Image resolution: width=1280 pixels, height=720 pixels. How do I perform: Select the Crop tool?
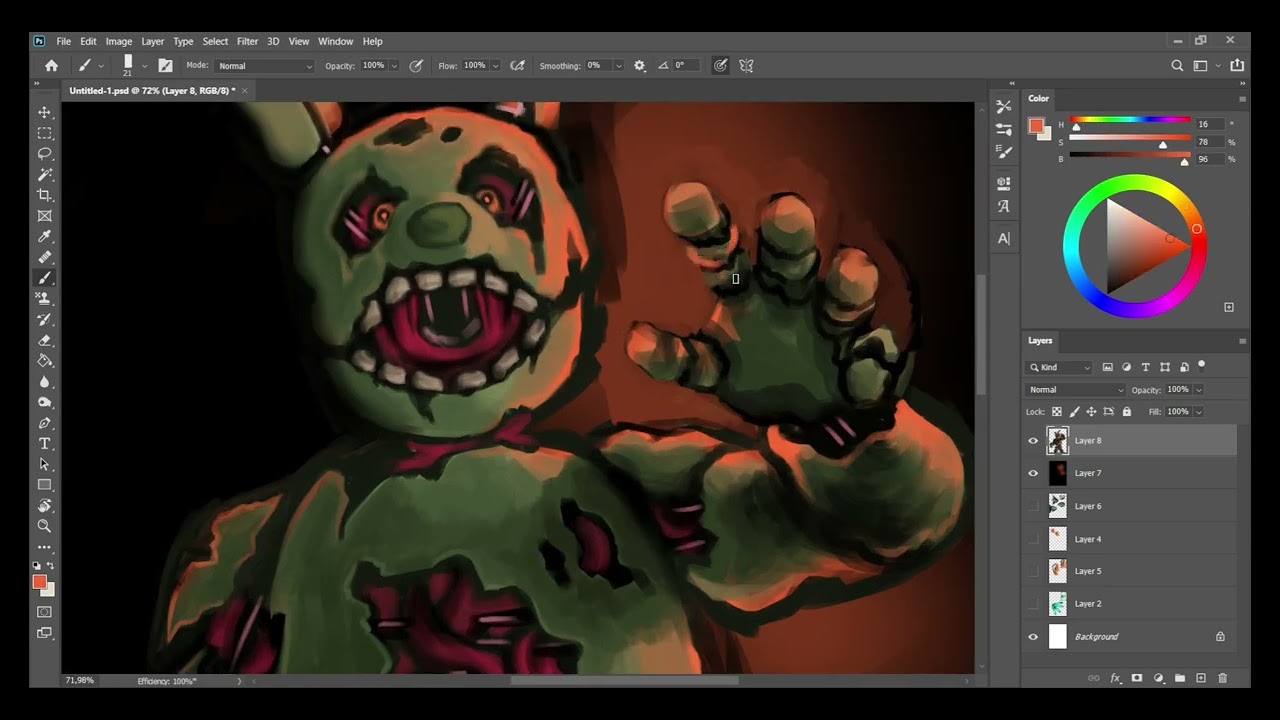point(45,195)
